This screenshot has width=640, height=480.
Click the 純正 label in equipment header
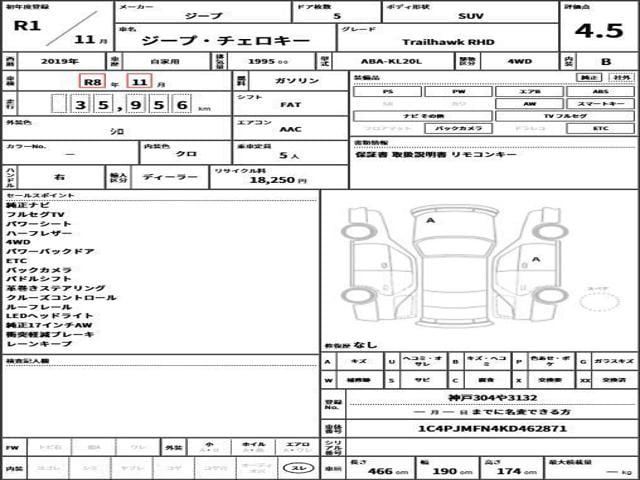click(590, 77)
